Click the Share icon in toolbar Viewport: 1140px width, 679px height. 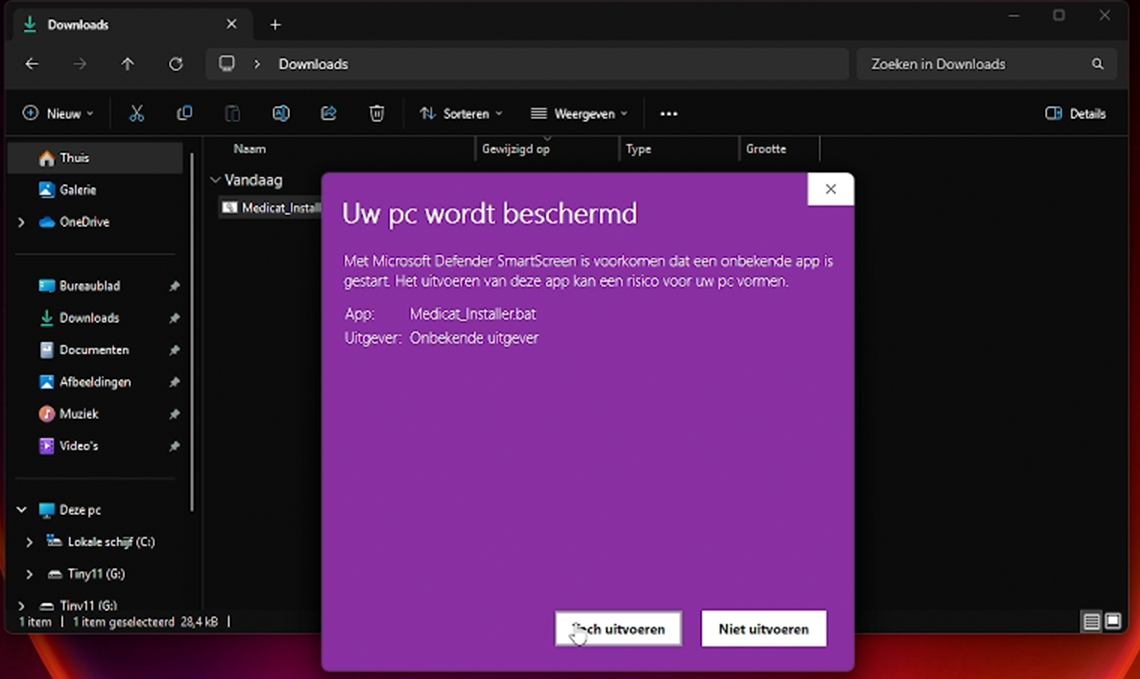tap(329, 113)
